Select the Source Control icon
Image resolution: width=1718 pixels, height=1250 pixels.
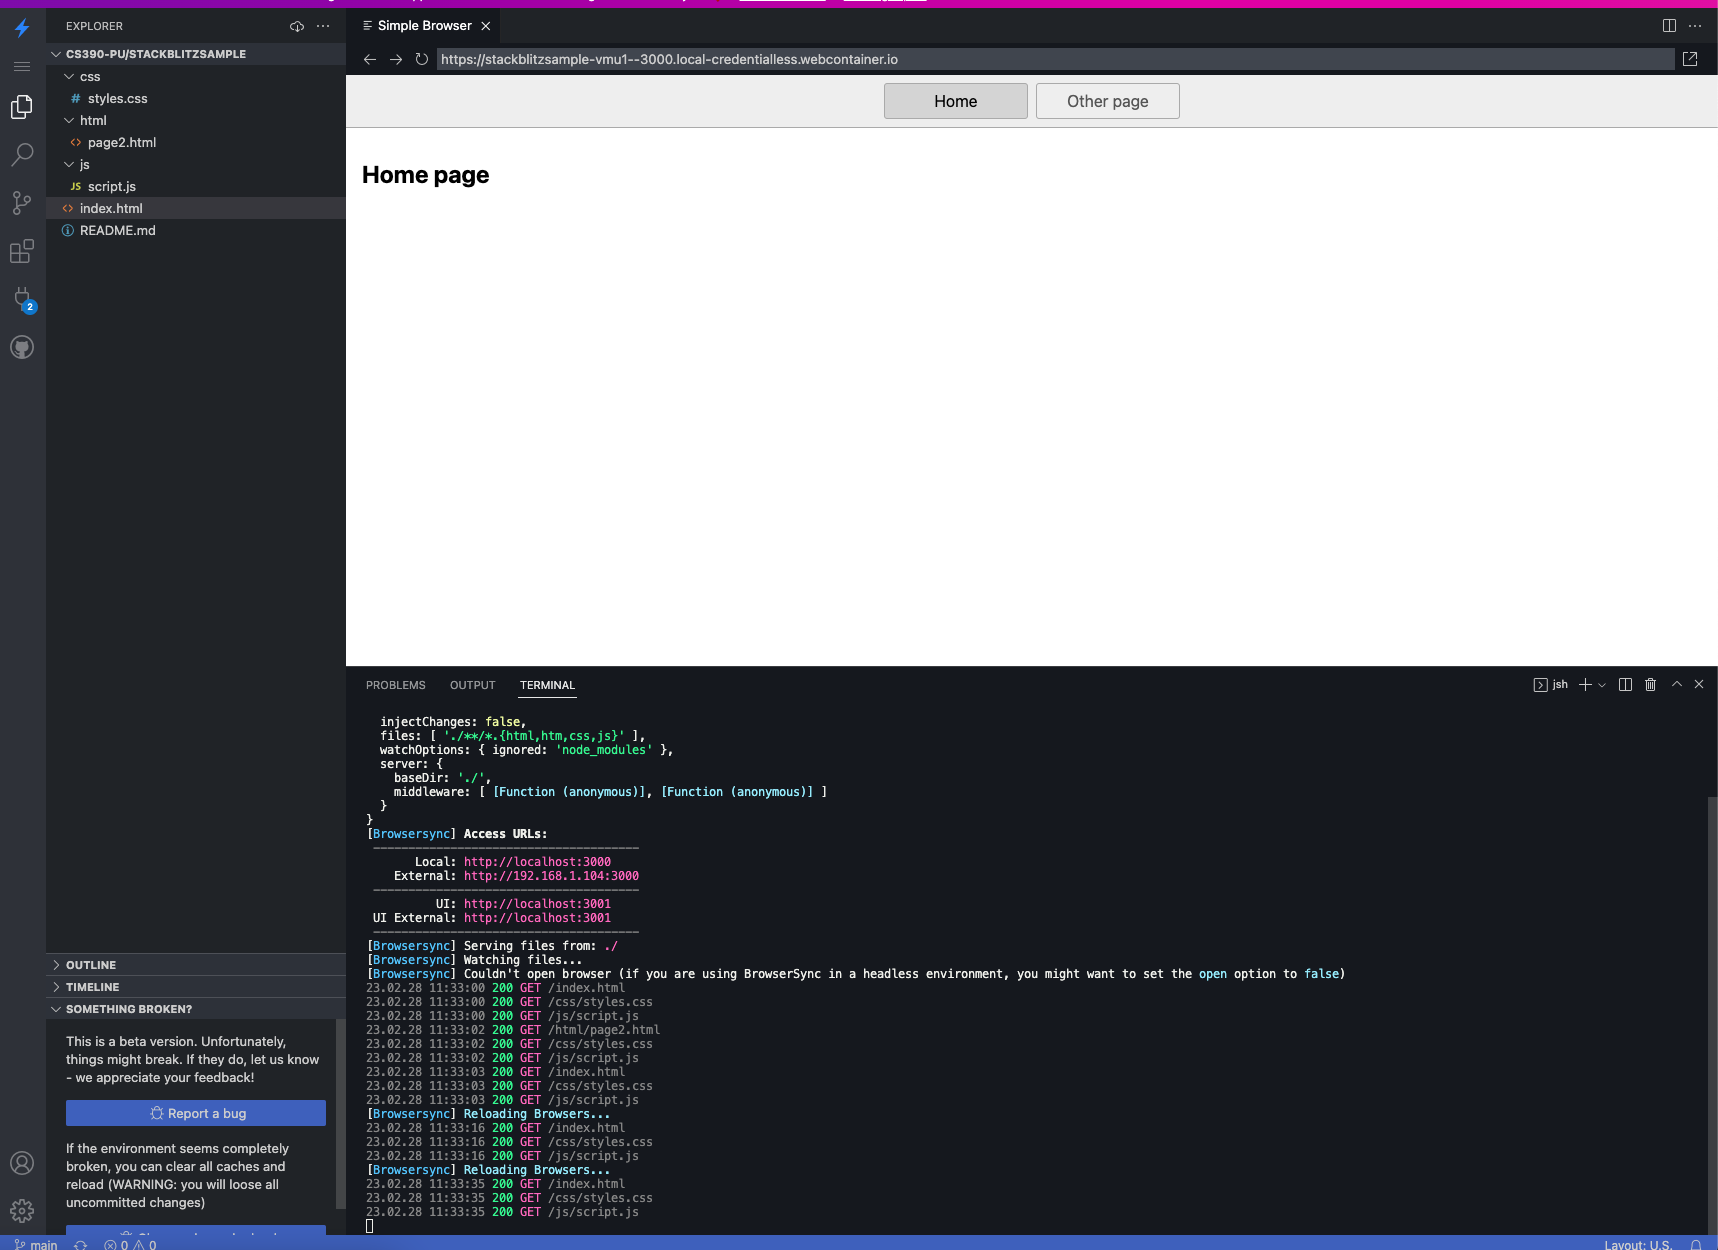click(22, 203)
